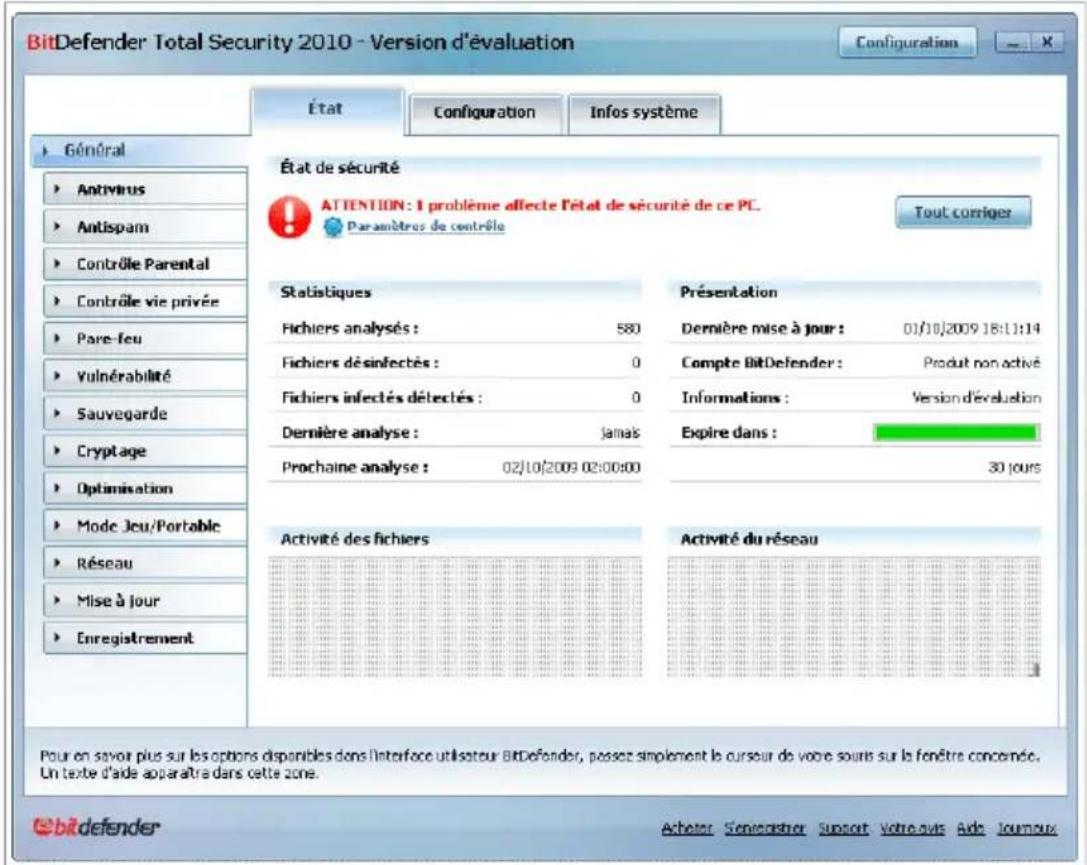The image size is (1087, 865).
Task: Click the Activité des fichiers graph
Action: click(x=455, y=617)
